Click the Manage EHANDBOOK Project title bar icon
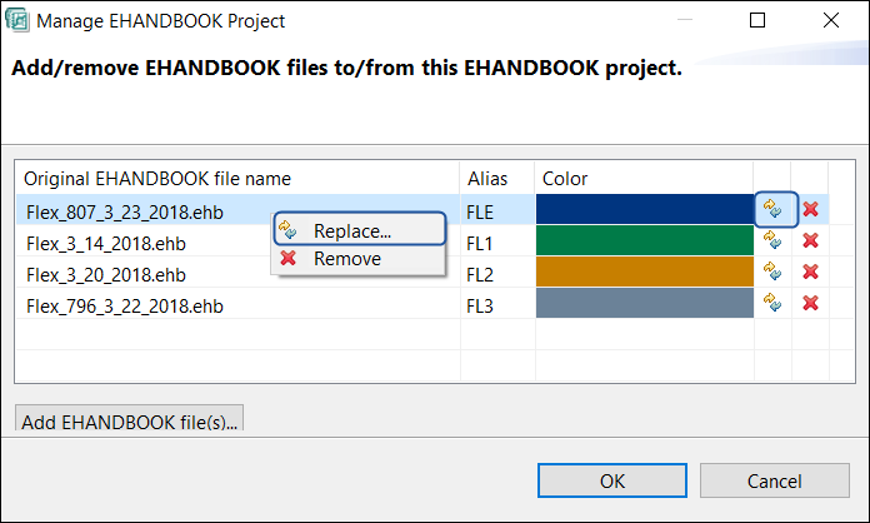Screen dimensions: 870x523 coord(17,20)
